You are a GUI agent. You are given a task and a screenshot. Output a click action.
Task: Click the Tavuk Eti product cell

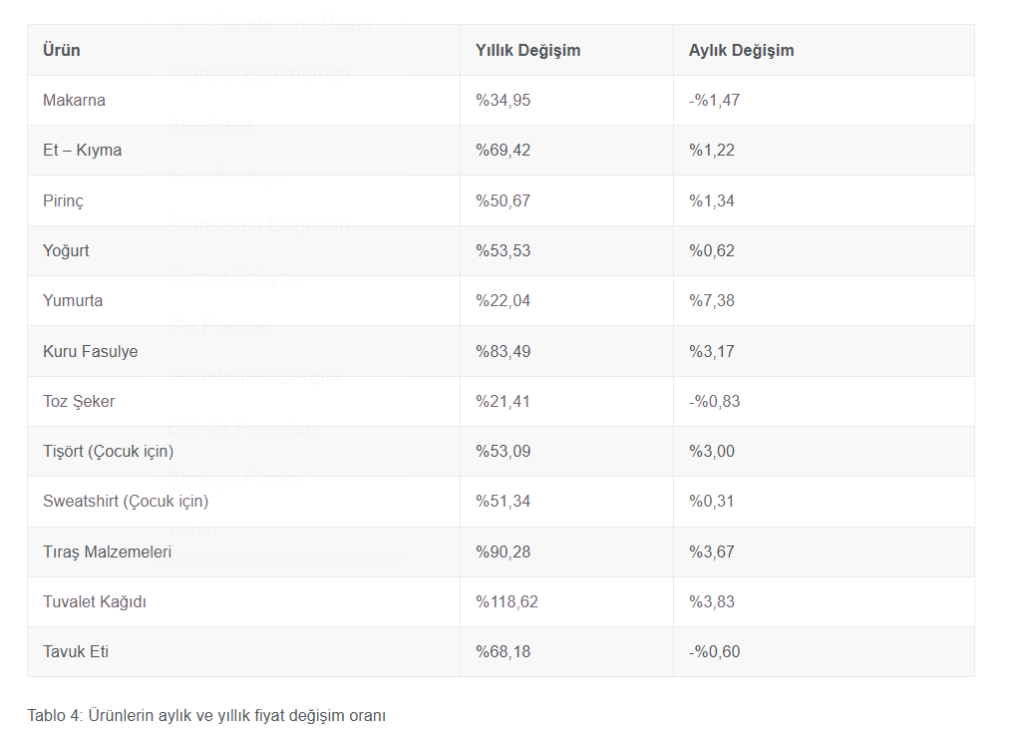(76, 652)
